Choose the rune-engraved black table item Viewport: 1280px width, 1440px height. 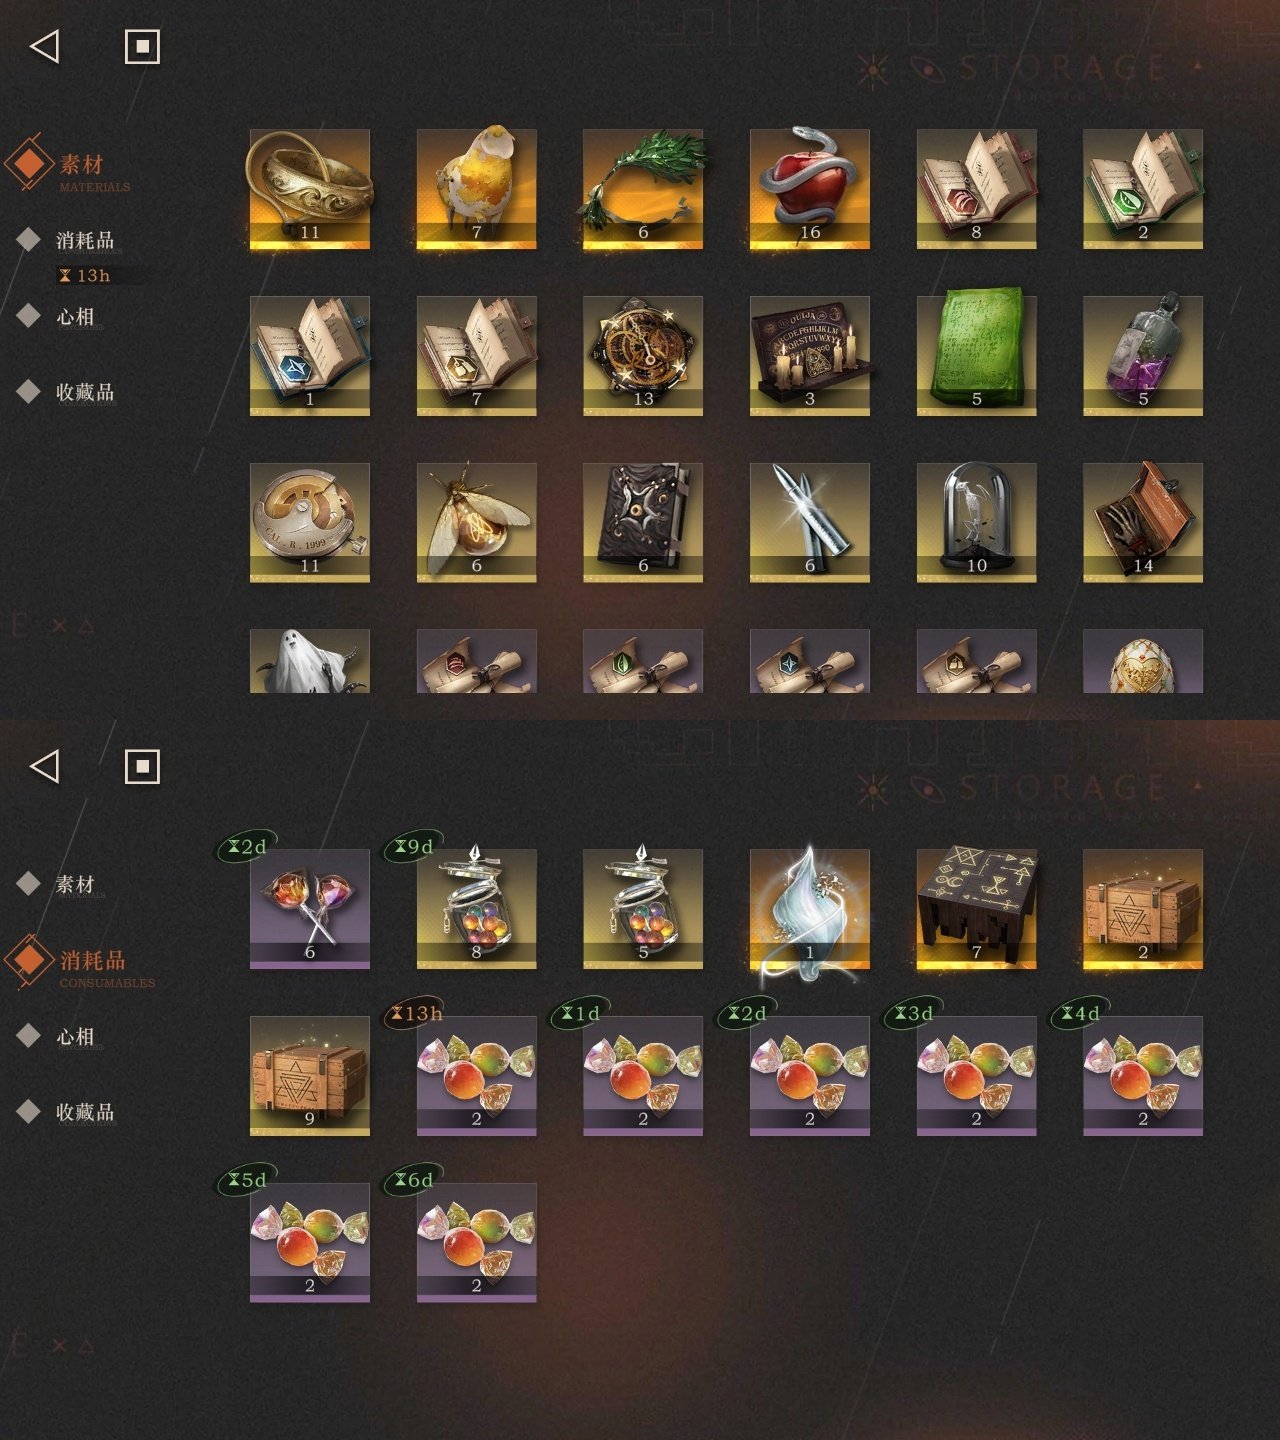pos(977,909)
